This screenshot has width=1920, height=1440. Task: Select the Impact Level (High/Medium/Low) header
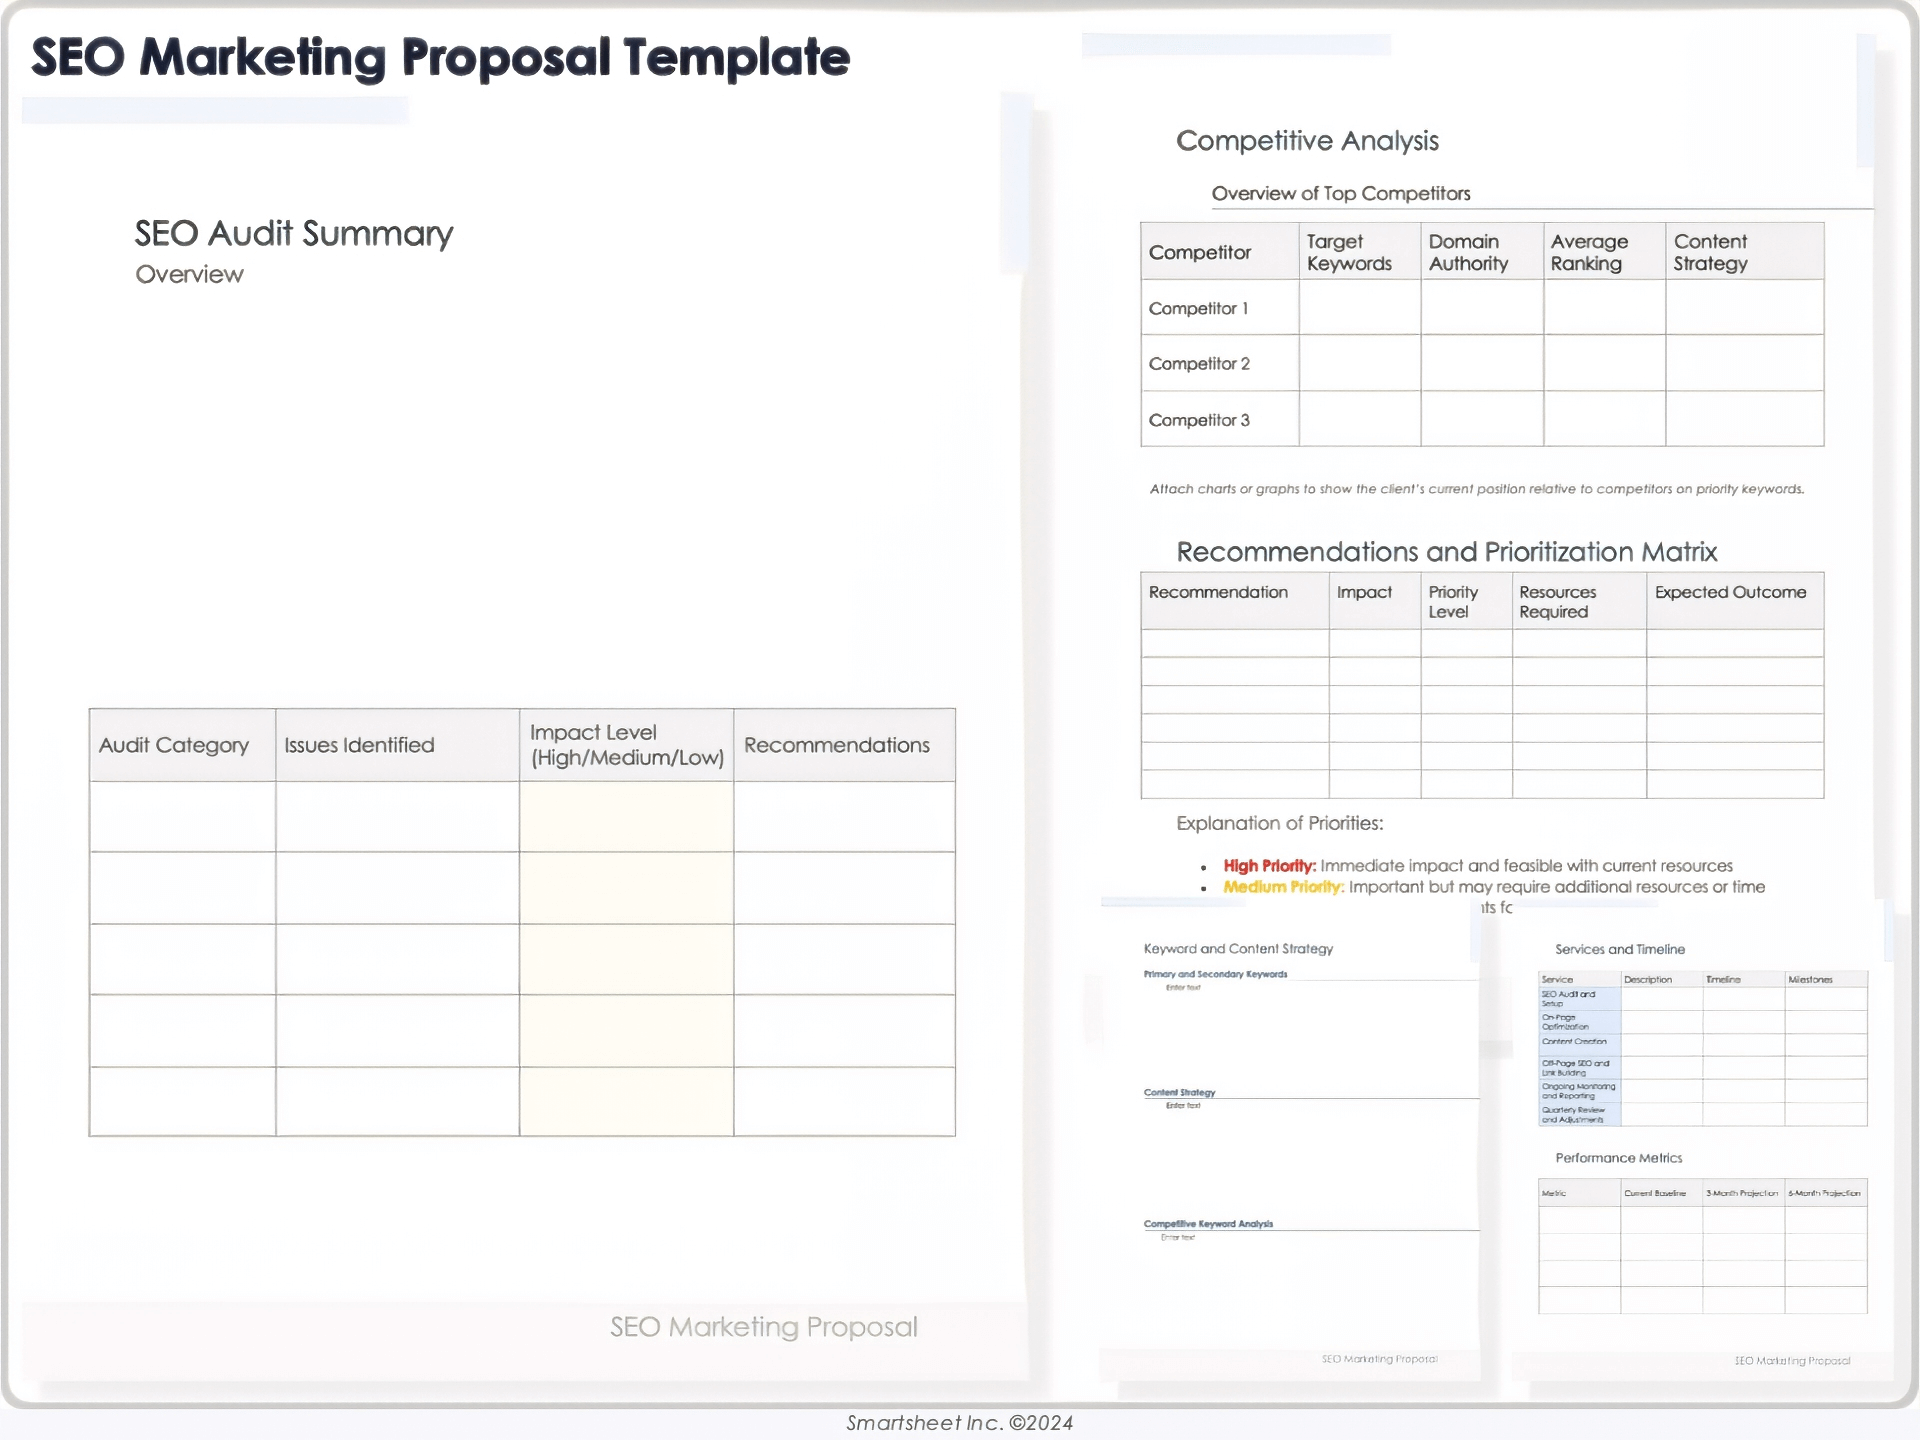[627, 745]
